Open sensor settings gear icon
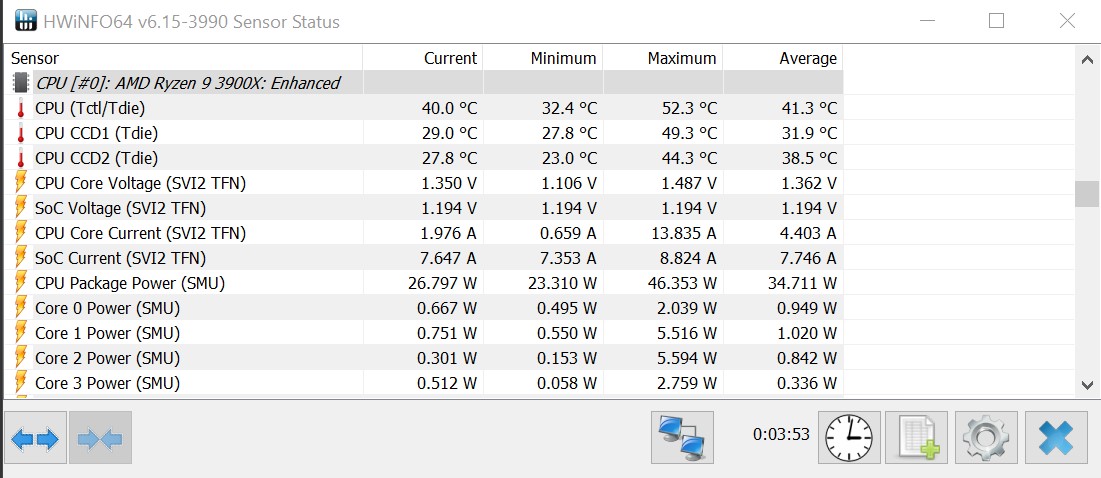The image size is (1101, 478). 985,438
